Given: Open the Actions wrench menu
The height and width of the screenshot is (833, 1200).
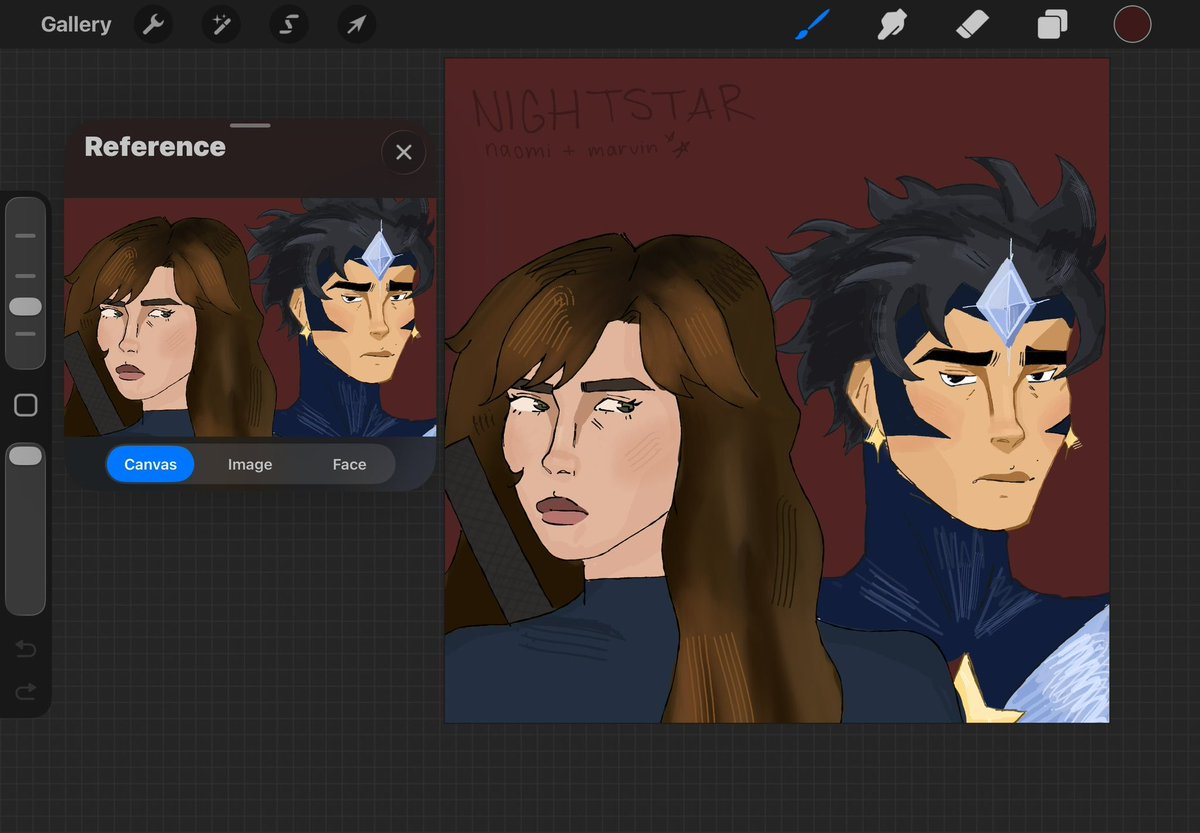Looking at the screenshot, I should pyautogui.click(x=153, y=24).
